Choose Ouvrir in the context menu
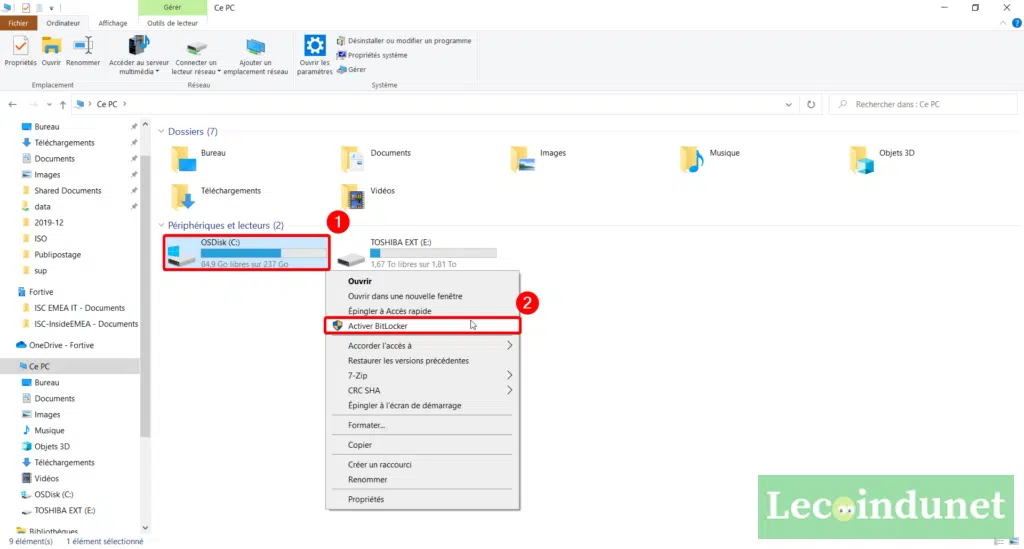Screen dimensions: 1024x549 coord(423,281)
